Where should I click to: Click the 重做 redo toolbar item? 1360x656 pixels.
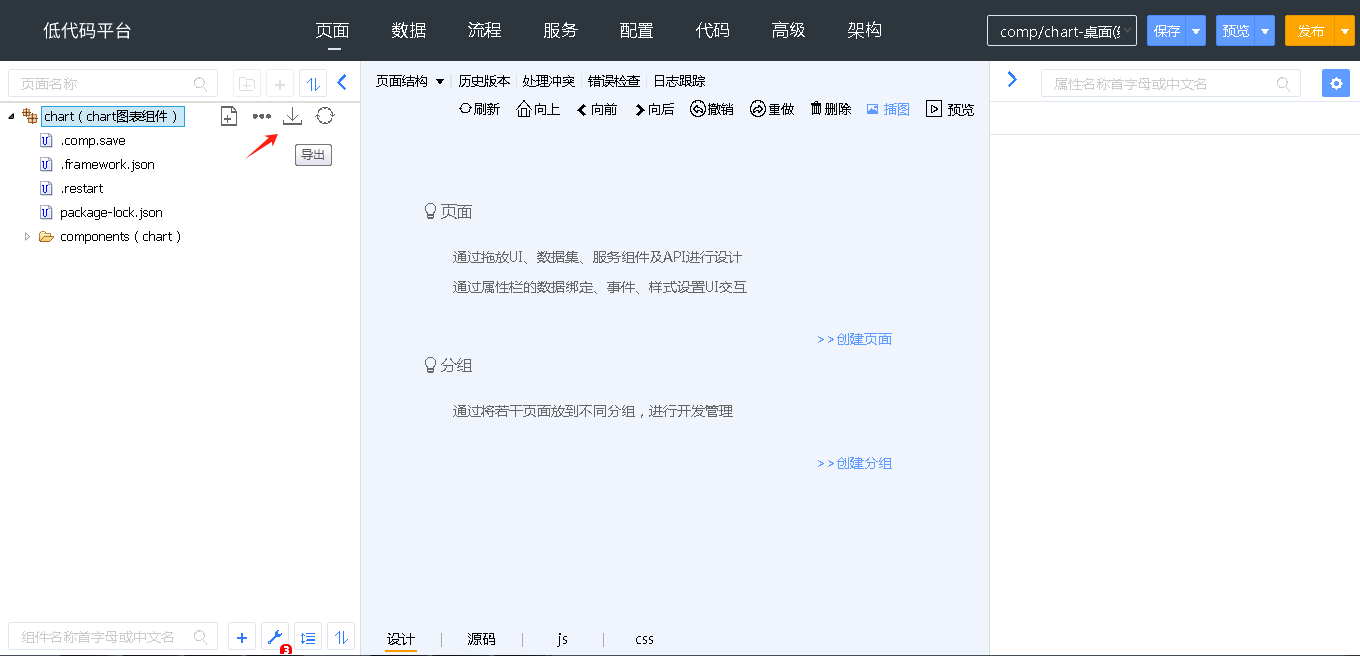coord(772,109)
